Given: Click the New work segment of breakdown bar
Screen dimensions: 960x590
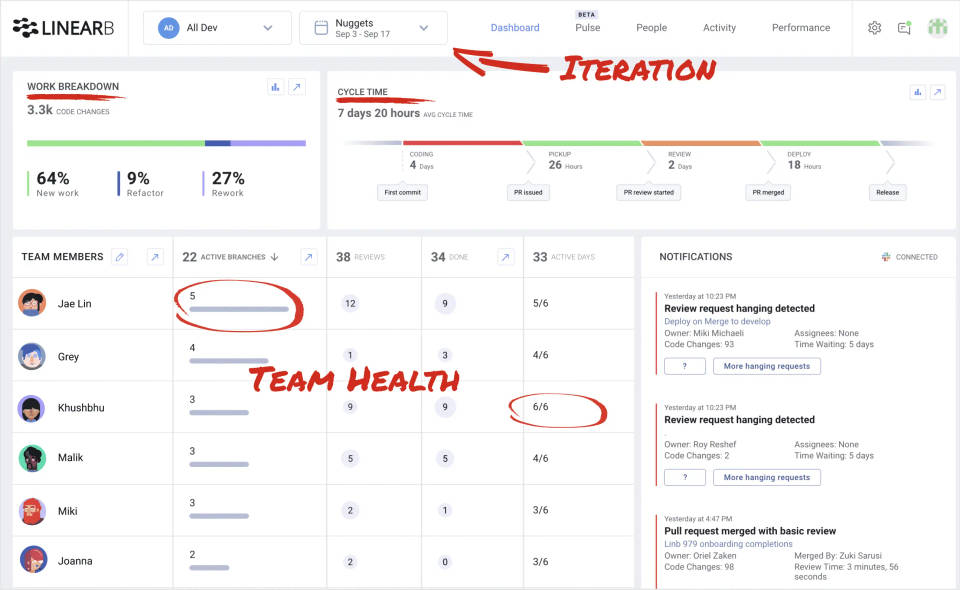Looking at the screenshot, I should (x=115, y=143).
